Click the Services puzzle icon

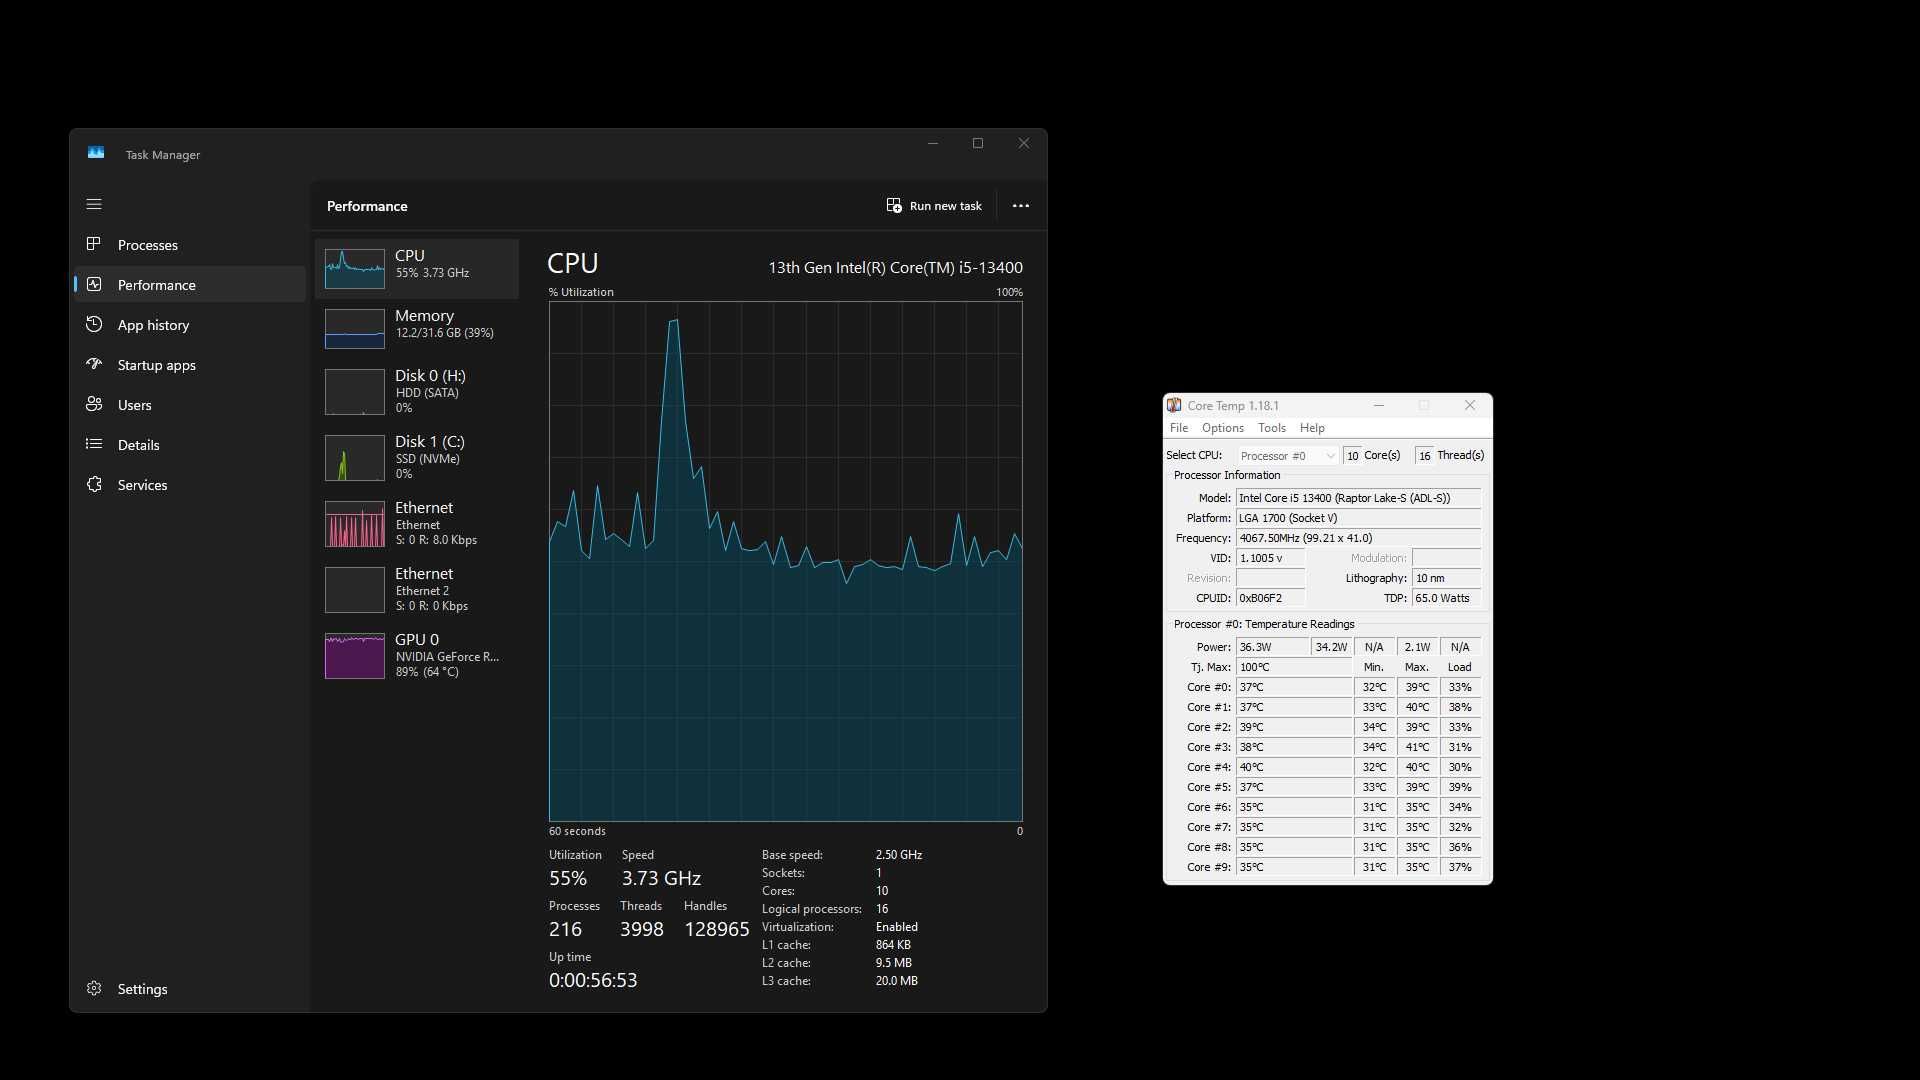click(94, 484)
